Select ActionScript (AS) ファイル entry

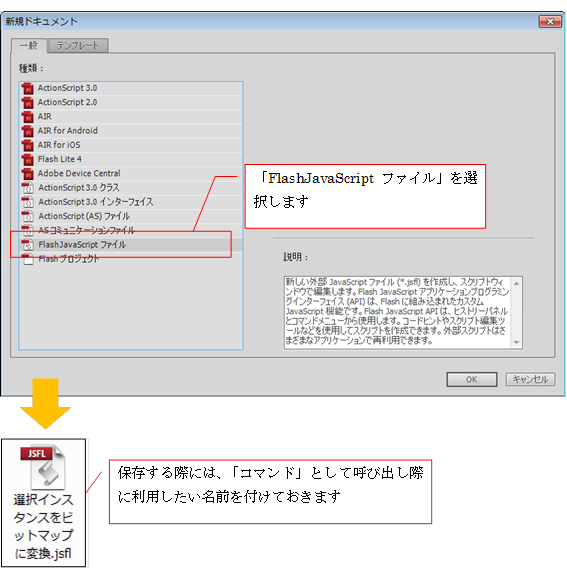click(131, 216)
